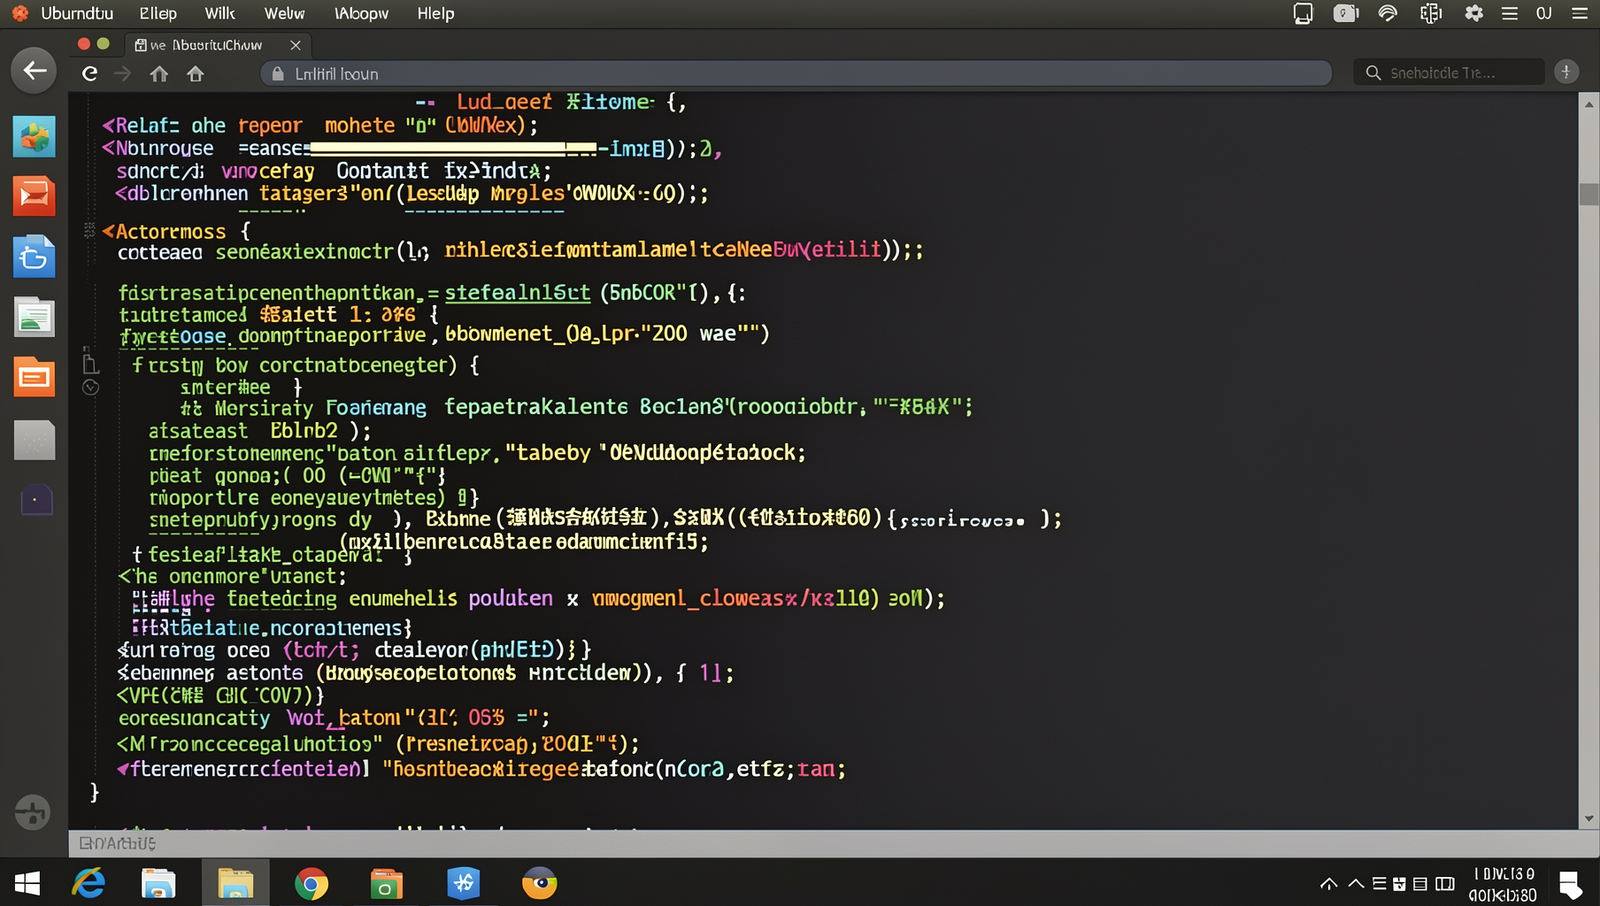This screenshot has height=906, width=1600.
Task: Click the Ubuntu logo in the top bar
Action: coord(20,13)
